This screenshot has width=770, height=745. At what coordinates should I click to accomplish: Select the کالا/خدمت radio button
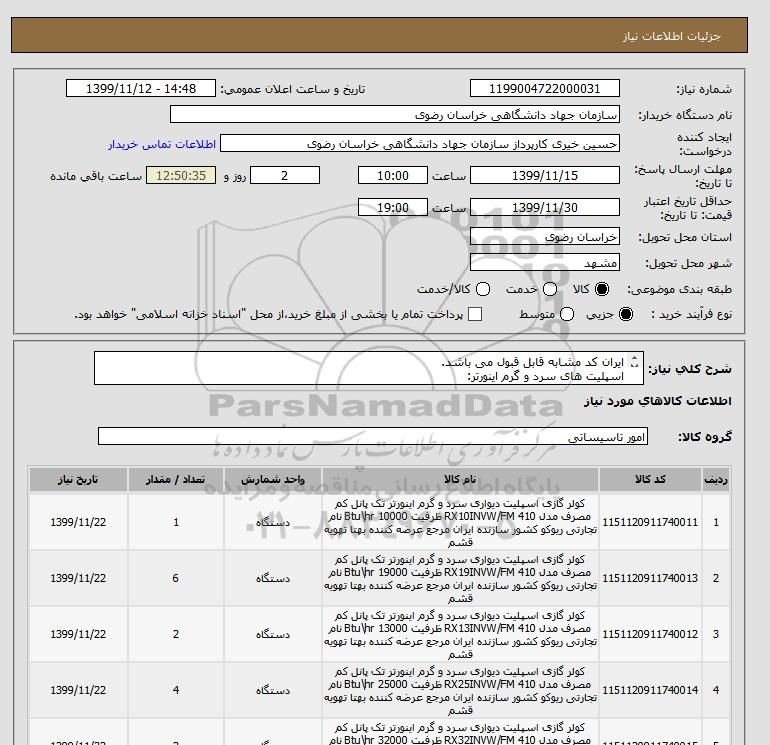coord(483,289)
